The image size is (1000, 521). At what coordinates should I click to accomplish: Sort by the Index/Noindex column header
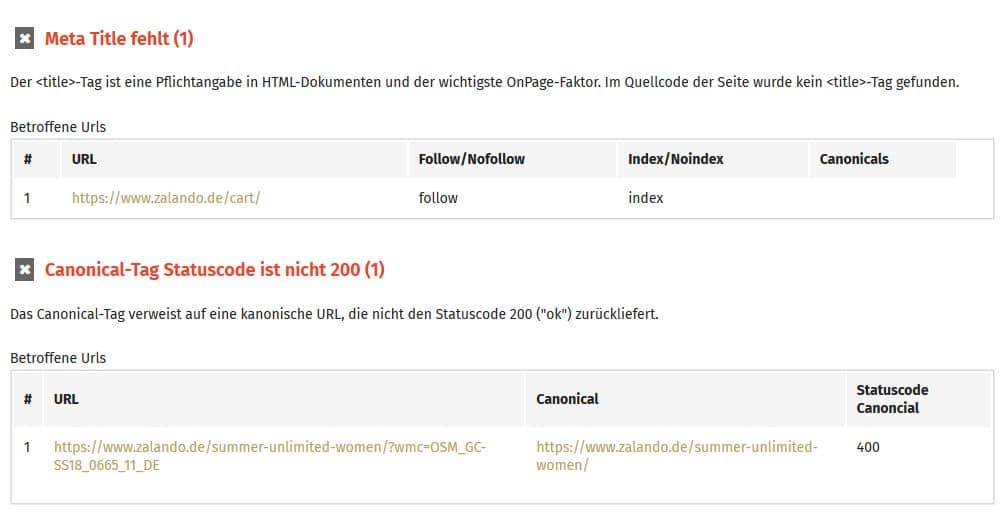coord(675,159)
